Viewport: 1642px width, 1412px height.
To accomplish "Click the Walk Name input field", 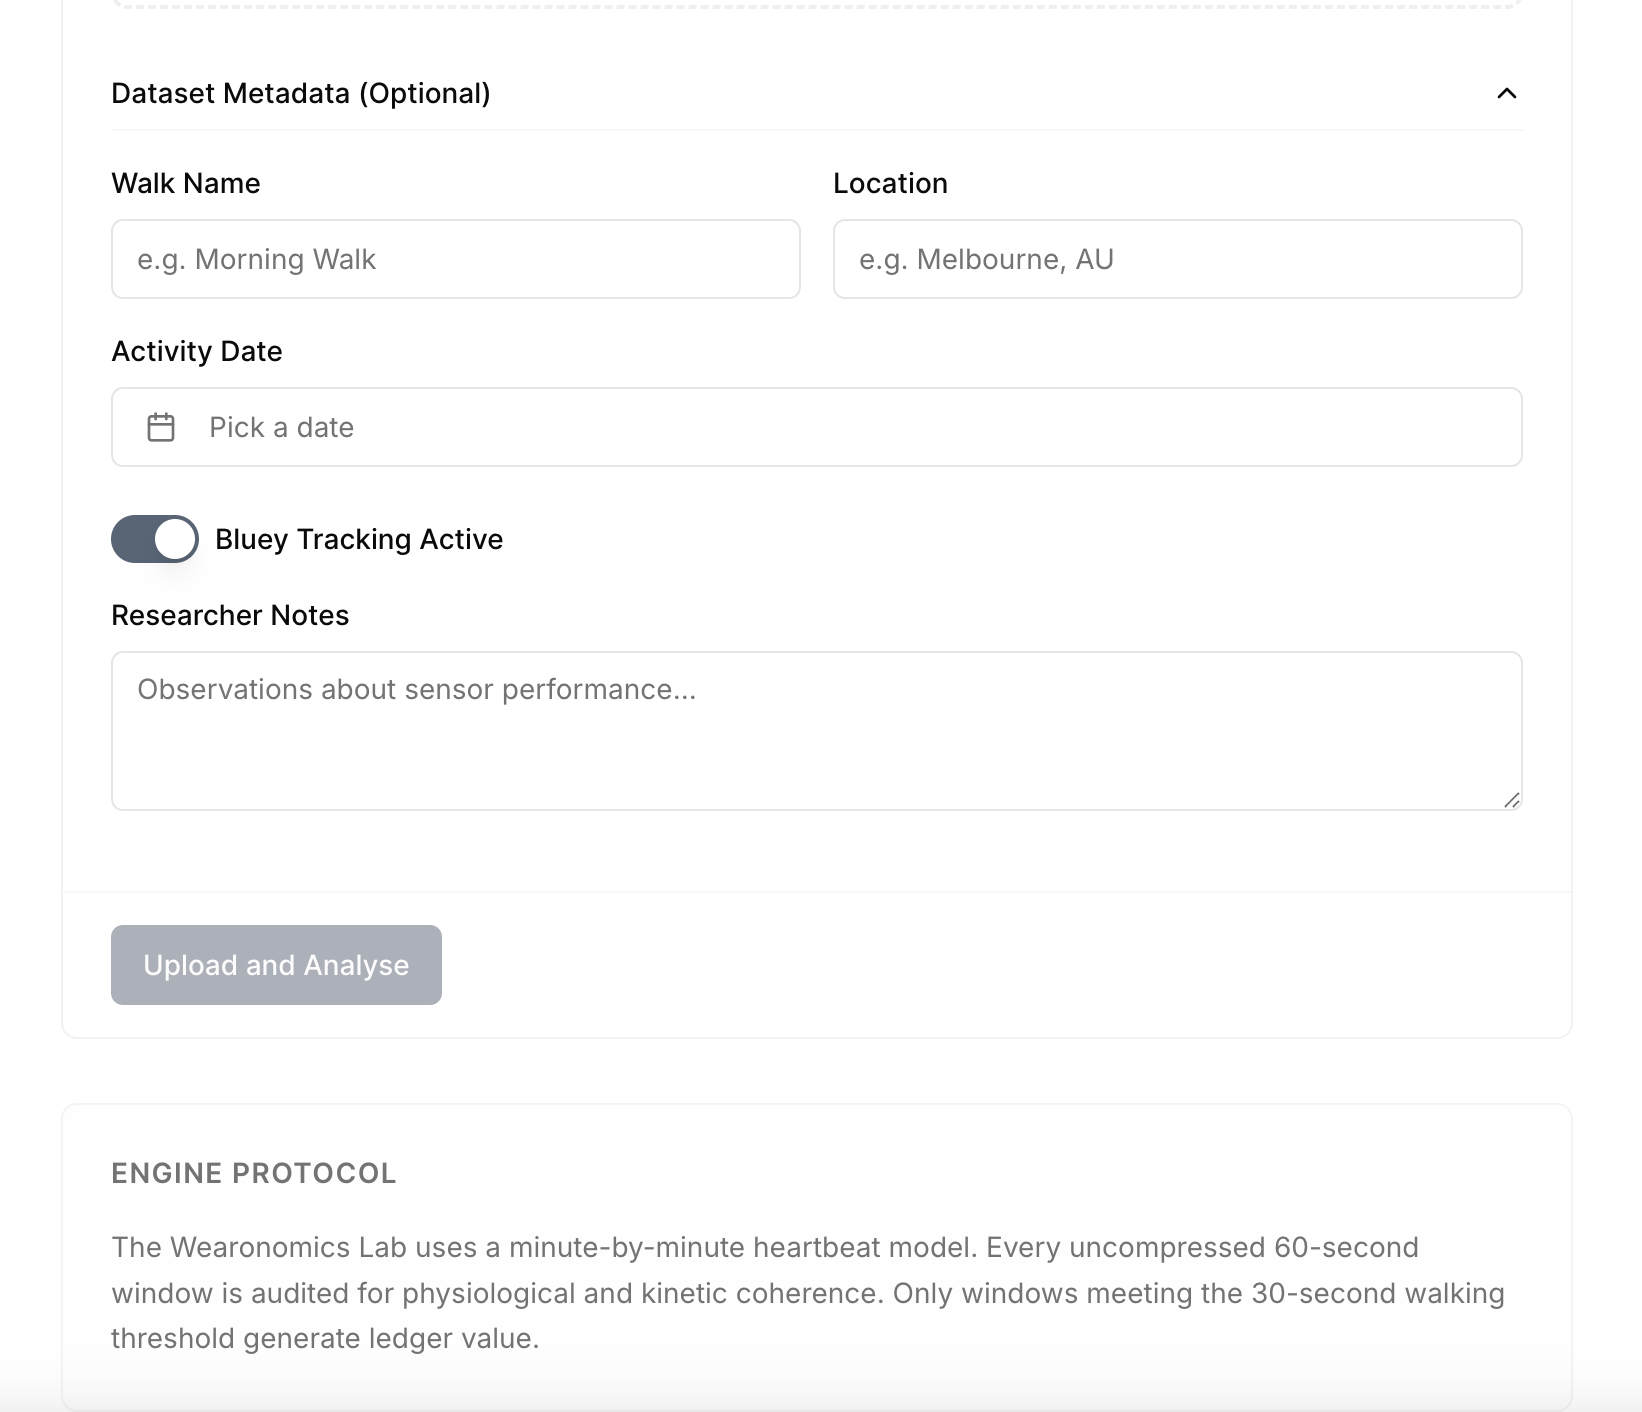I will click(456, 259).
